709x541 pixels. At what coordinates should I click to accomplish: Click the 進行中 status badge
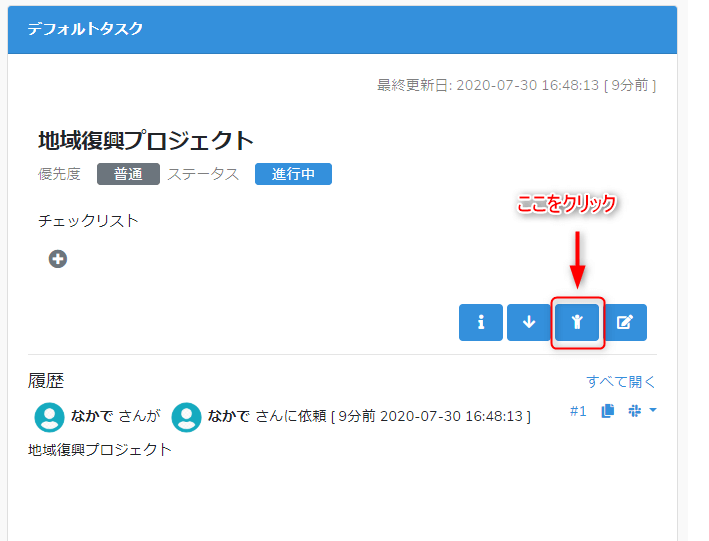coord(293,174)
